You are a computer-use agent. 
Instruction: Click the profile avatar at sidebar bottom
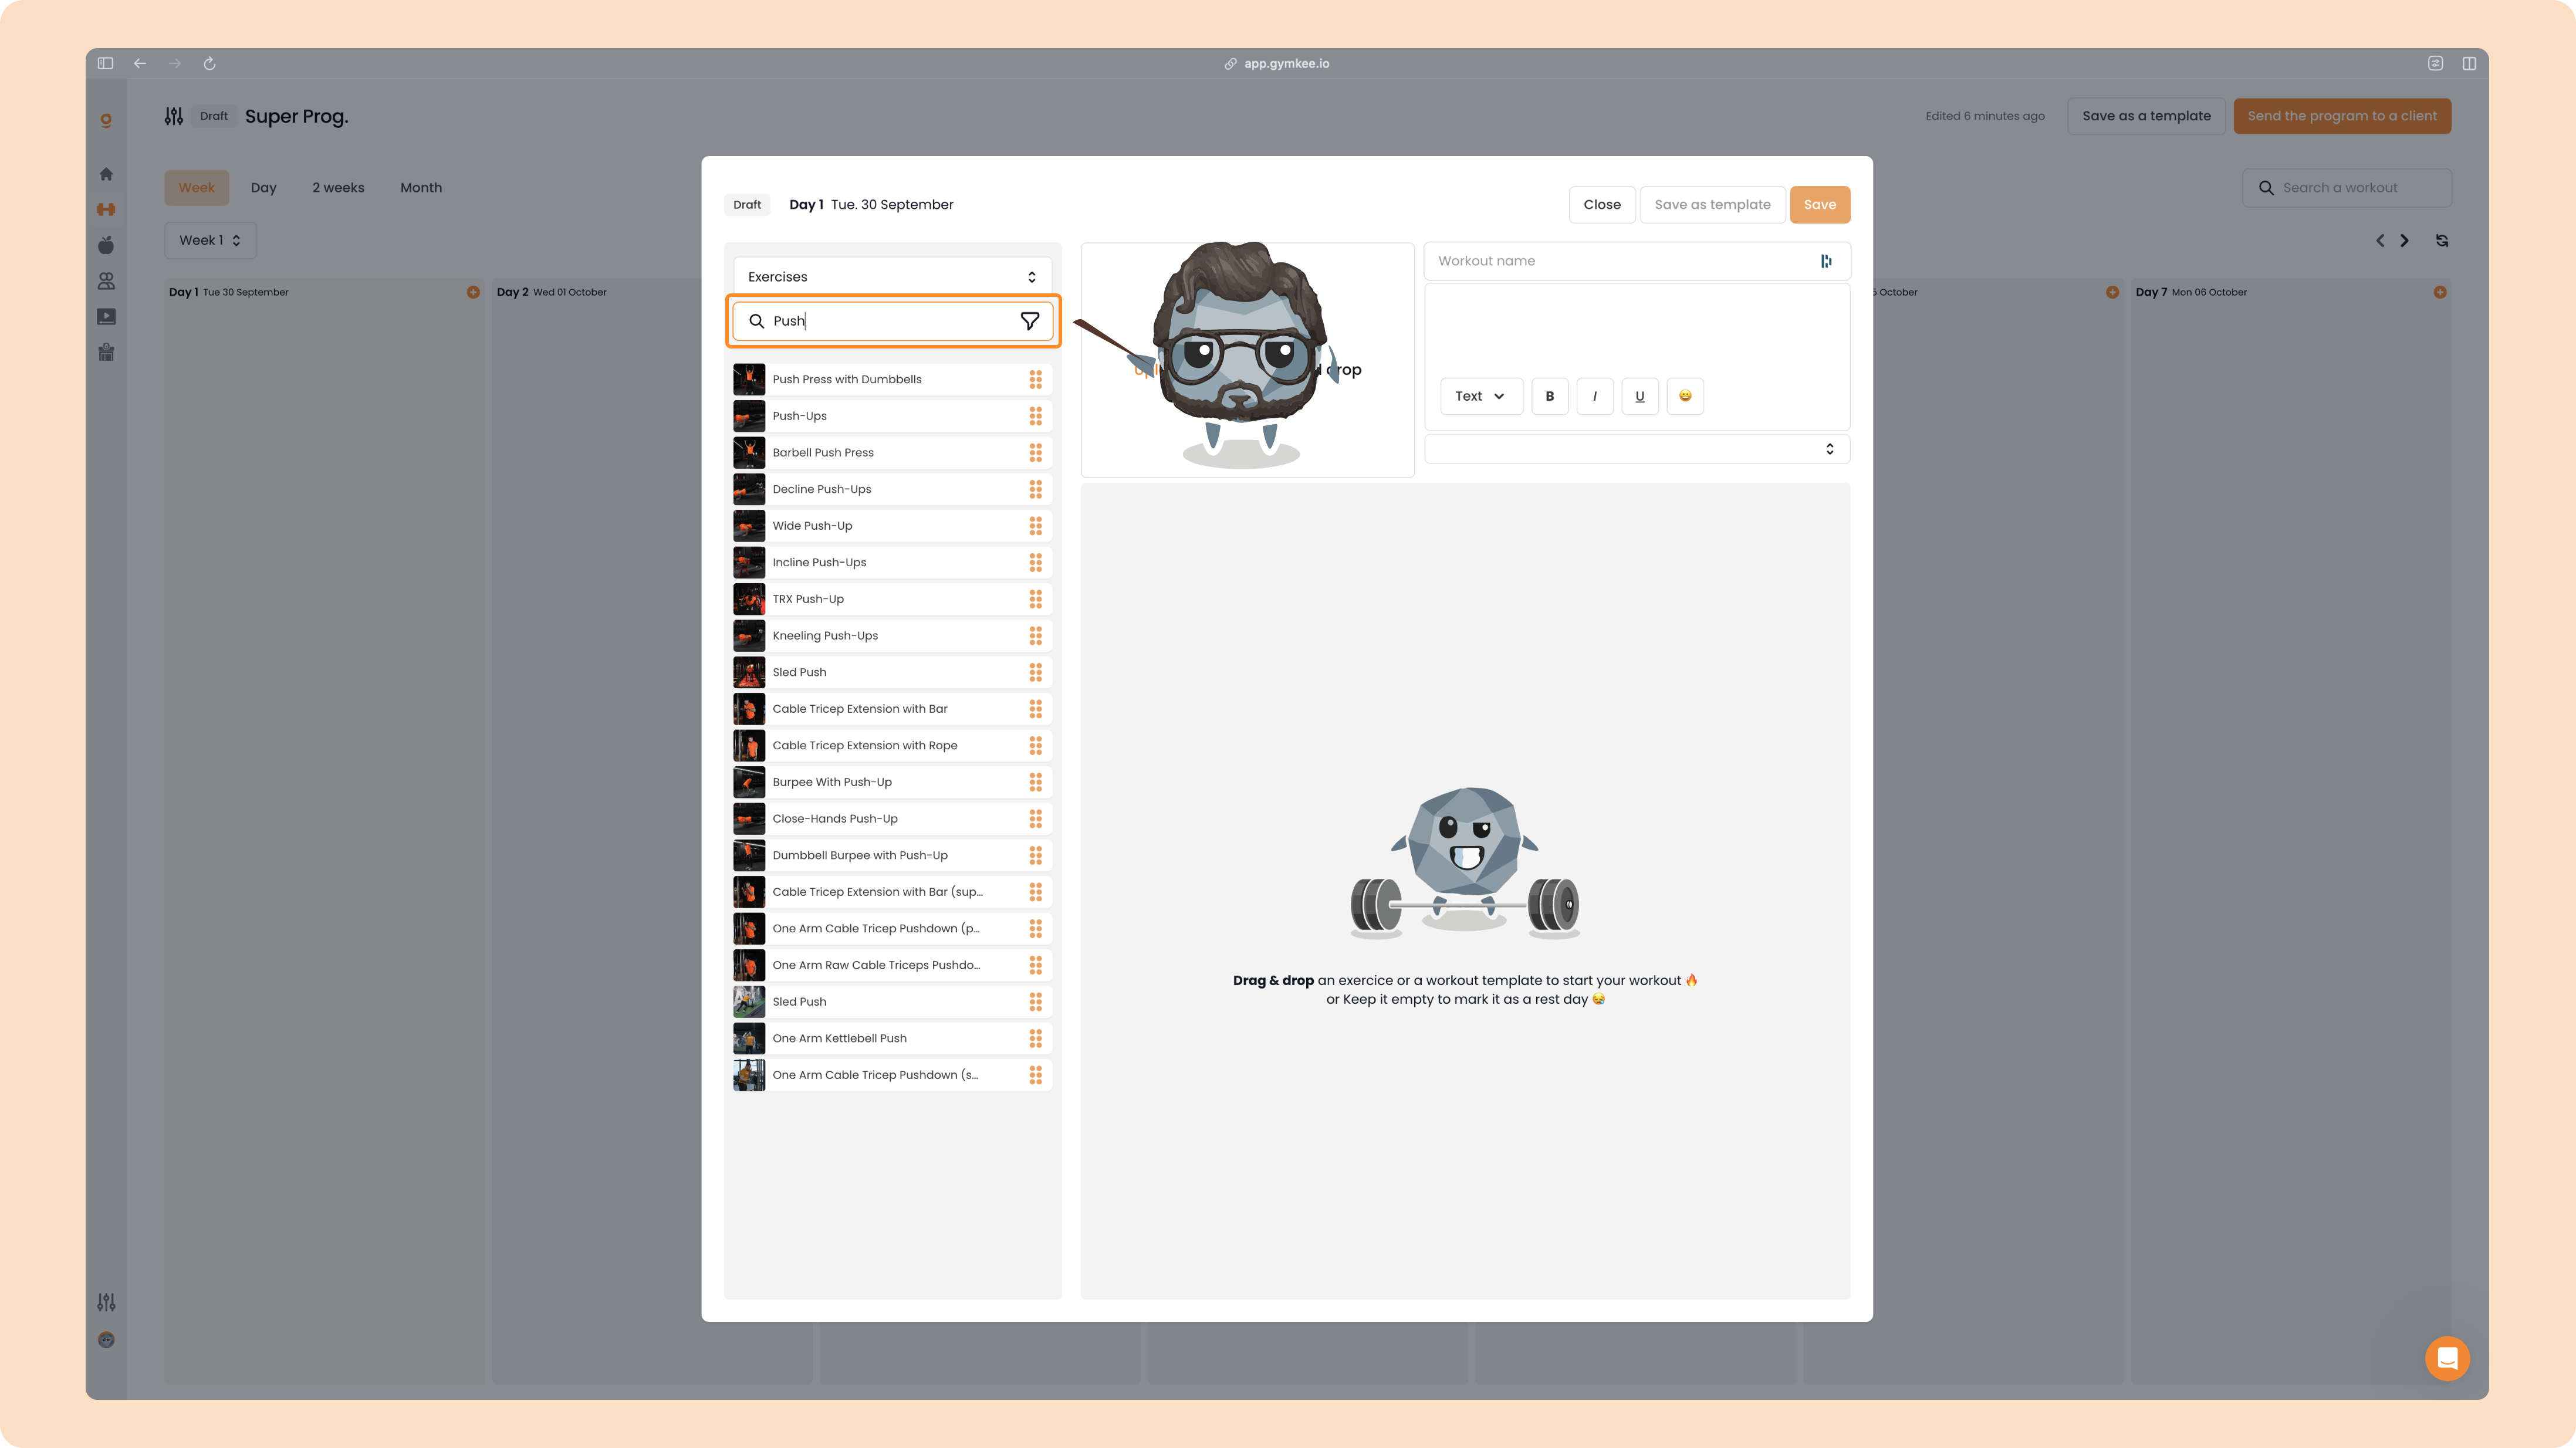(106, 1340)
